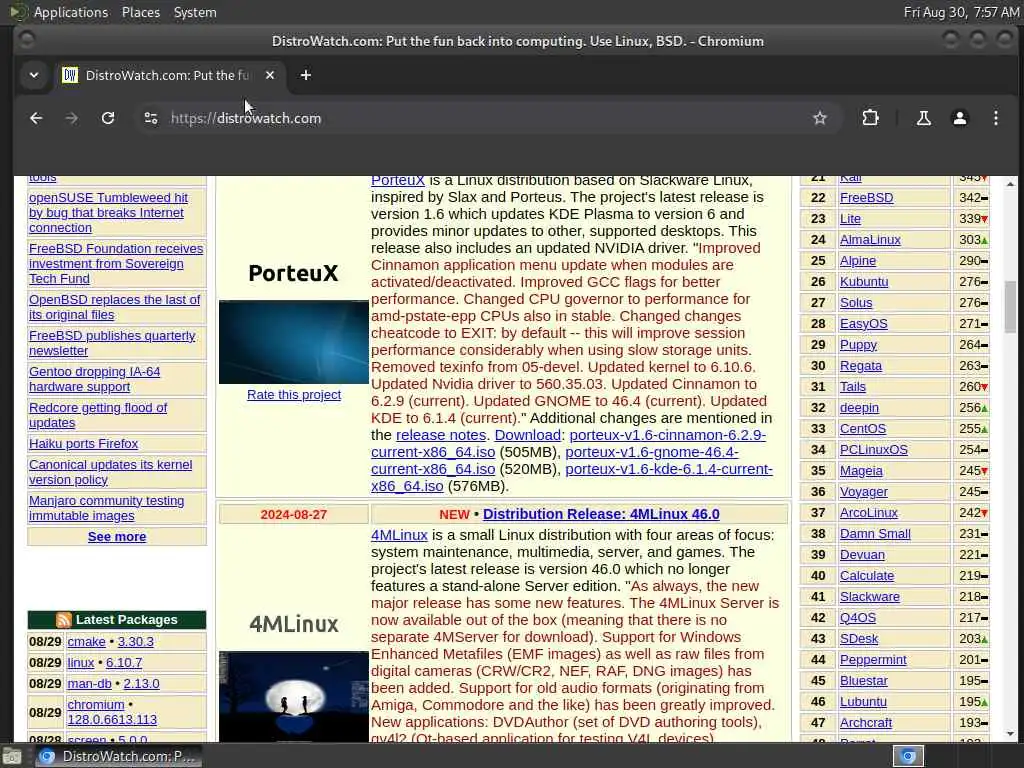1024x768 pixels.
Task: Click the scrollbar down arrow
Action: pos(1010,734)
